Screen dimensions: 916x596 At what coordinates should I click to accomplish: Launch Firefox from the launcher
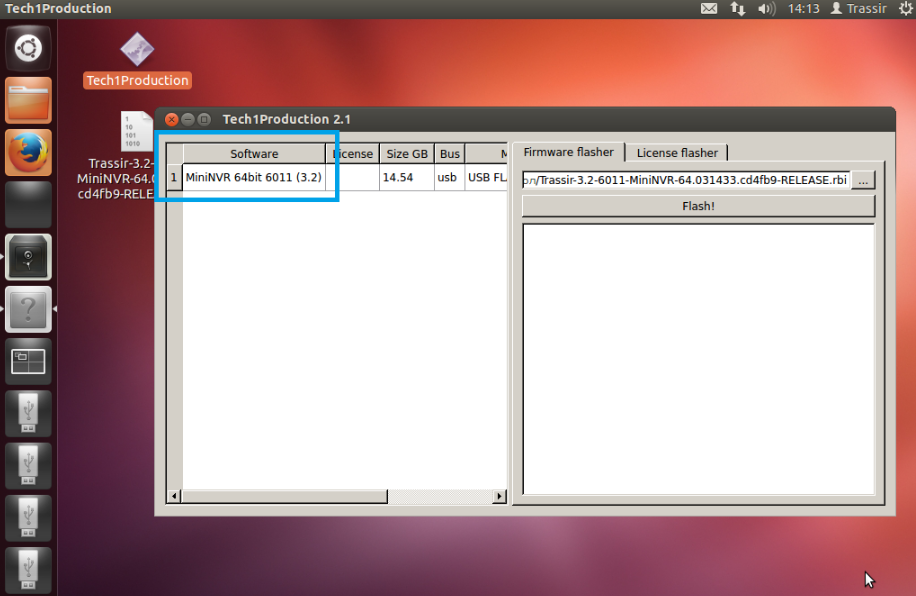tap(28, 153)
